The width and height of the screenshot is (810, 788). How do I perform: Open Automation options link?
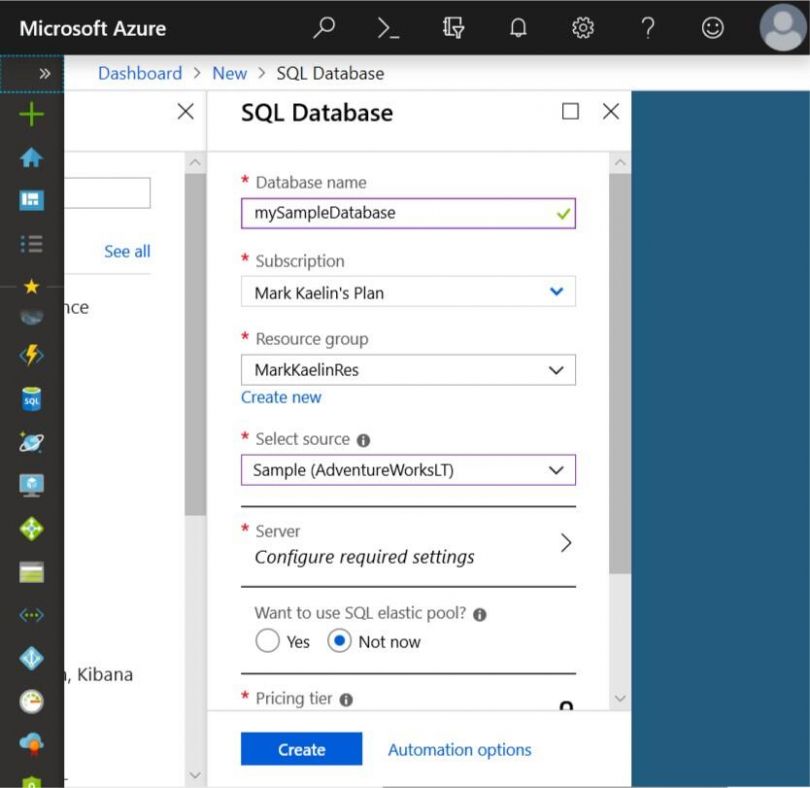pyautogui.click(x=459, y=748)
